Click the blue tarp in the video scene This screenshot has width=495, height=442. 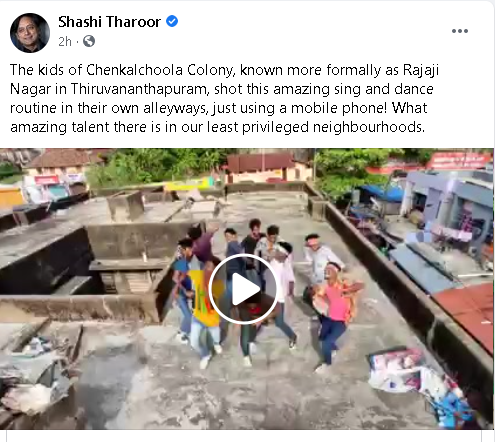(383, 193)
